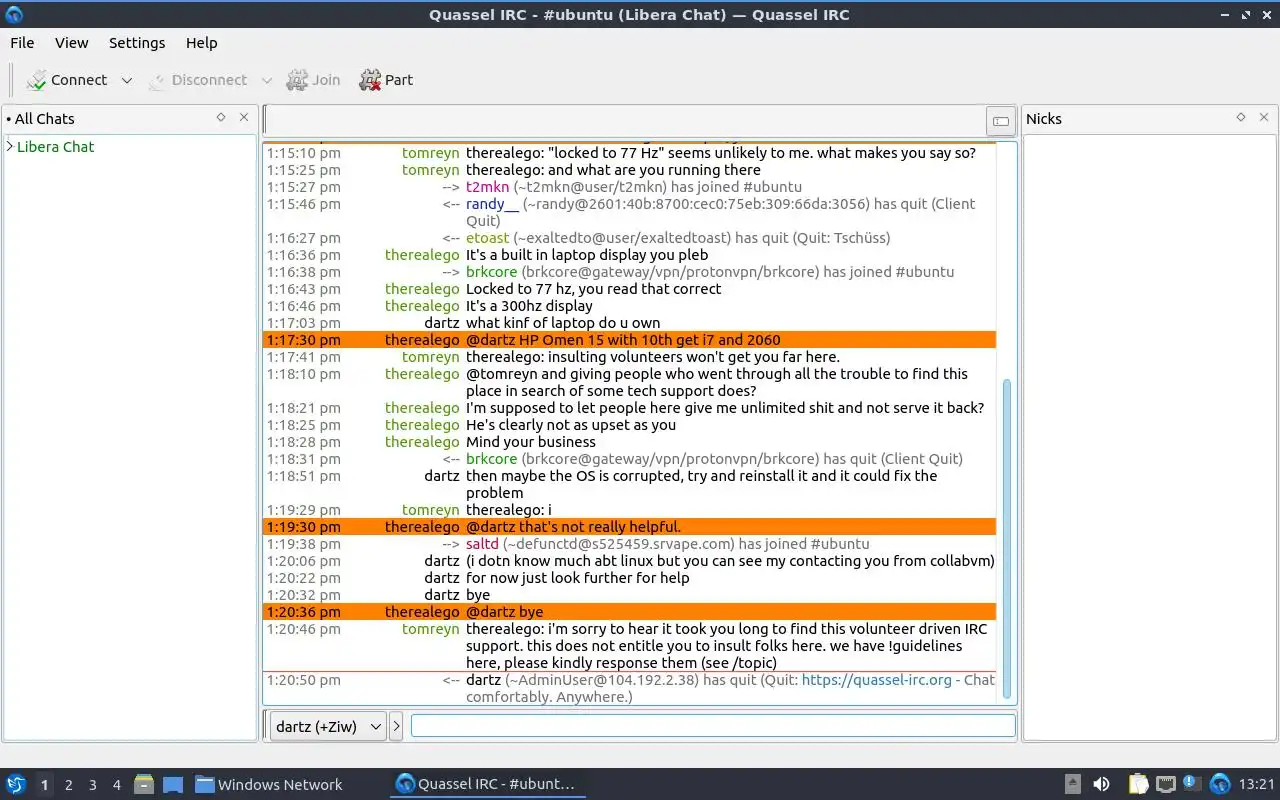Click the Disconnect toolbar button
Viewport: 1280px width, 800px height.
[x=197, y=80]
